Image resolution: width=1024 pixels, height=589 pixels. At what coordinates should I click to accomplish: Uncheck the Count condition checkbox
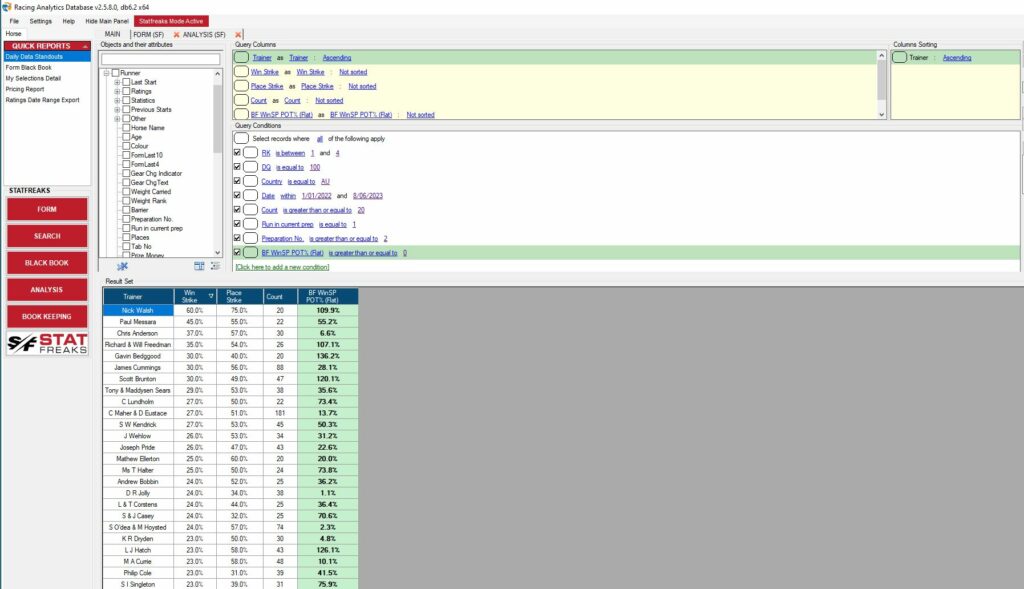point(237,210)
